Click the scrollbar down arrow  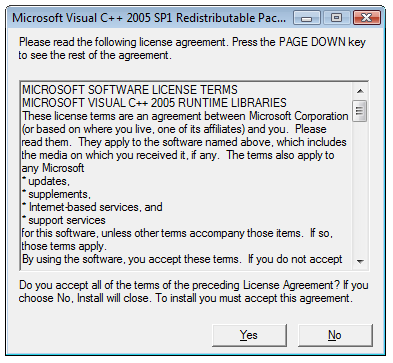point(360,261)
